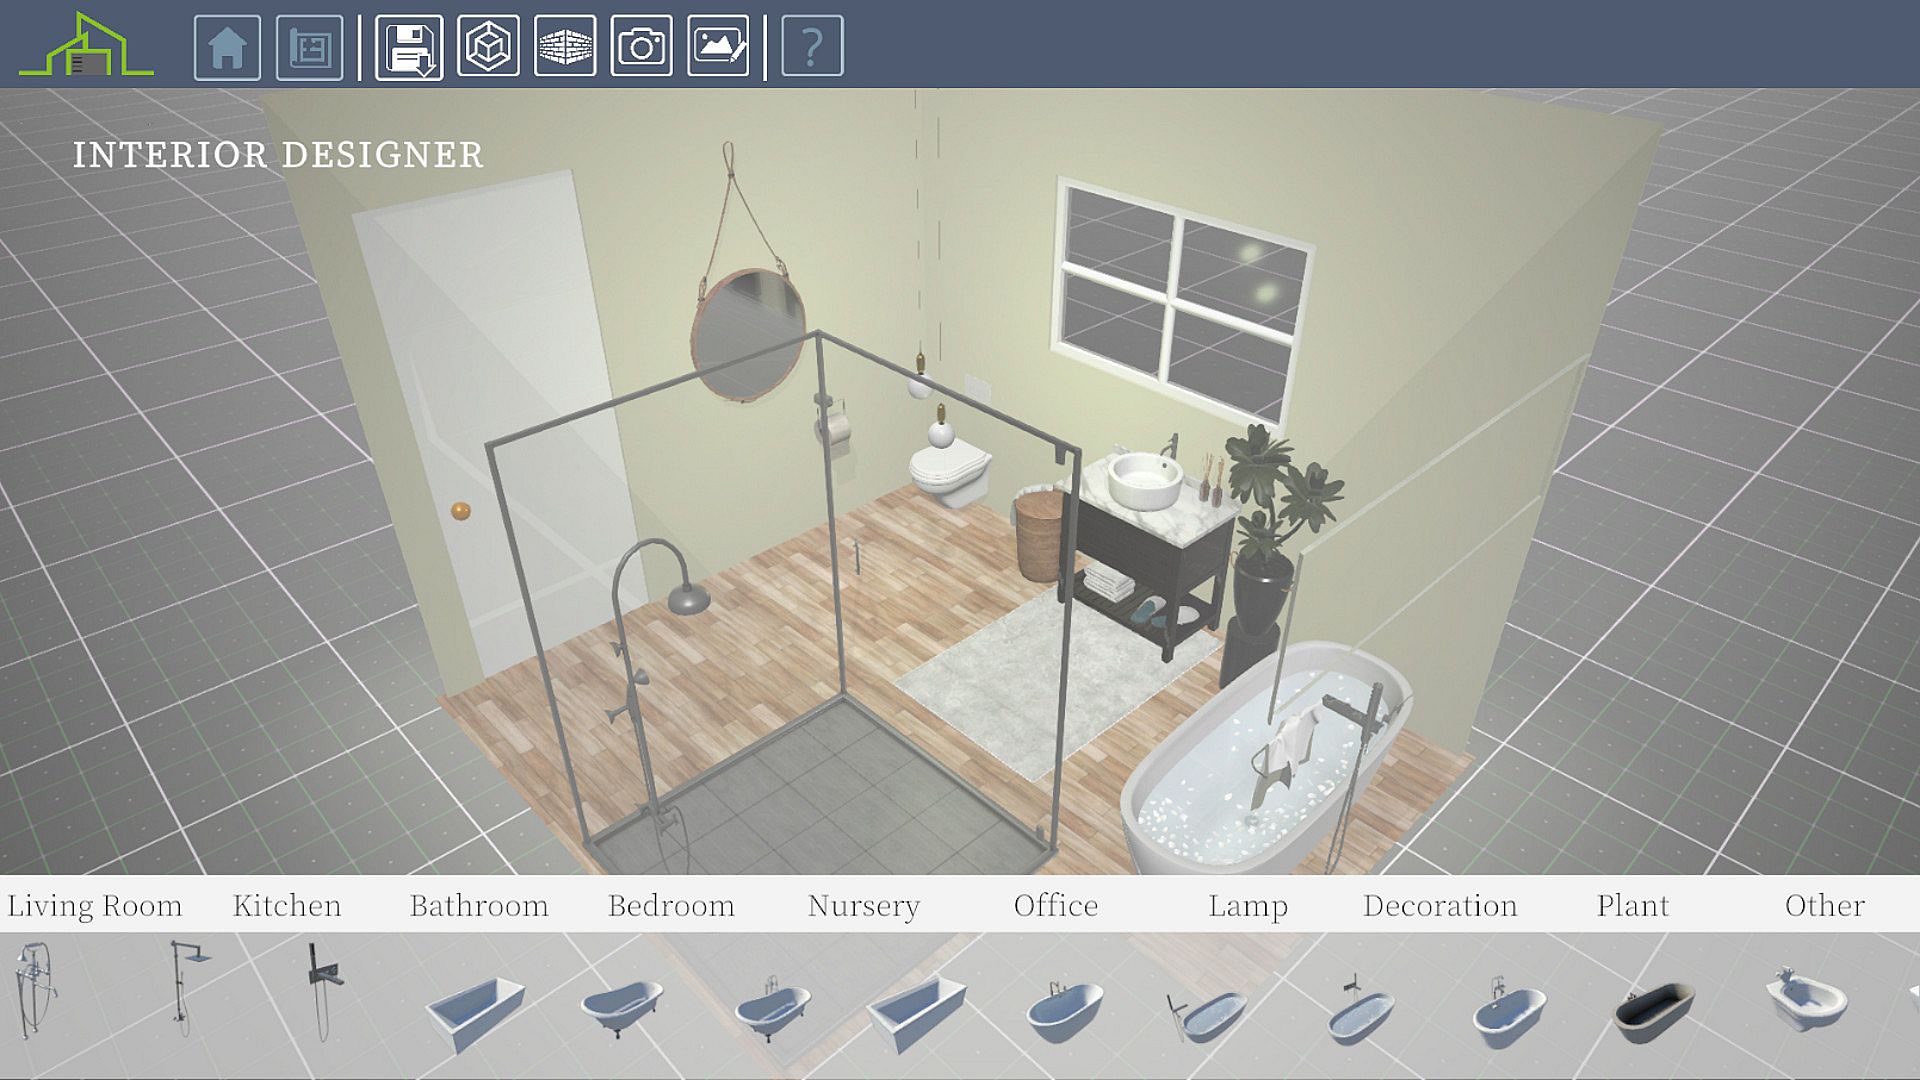Select the Lamp category
1920x1080 pixels.
1247,906
